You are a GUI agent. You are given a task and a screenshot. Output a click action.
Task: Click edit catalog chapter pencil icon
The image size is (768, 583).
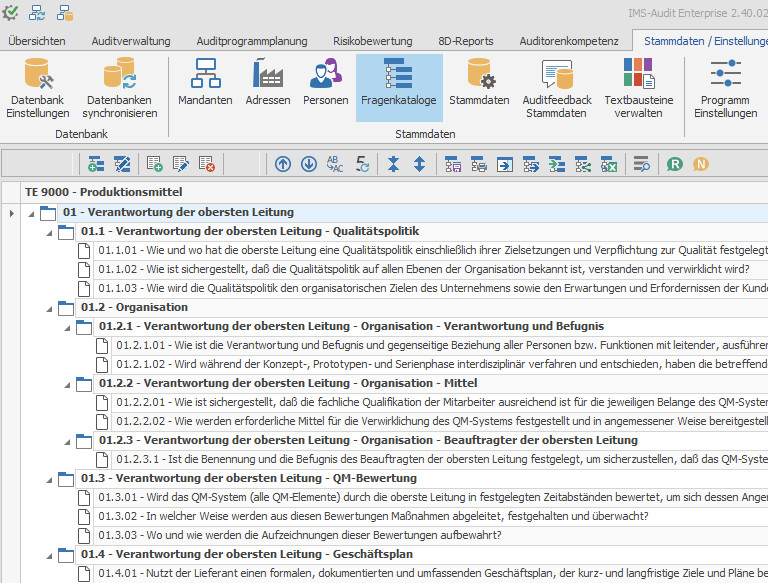click(122, 164)
